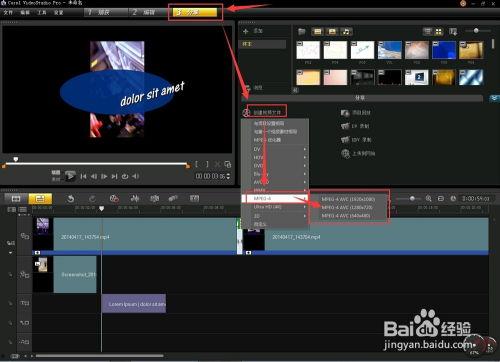The height and width of the screenshot is (362, 500).
Task: Choose MPEG-4 AVC (640x480) from submenu
Action: coord(345,216)
